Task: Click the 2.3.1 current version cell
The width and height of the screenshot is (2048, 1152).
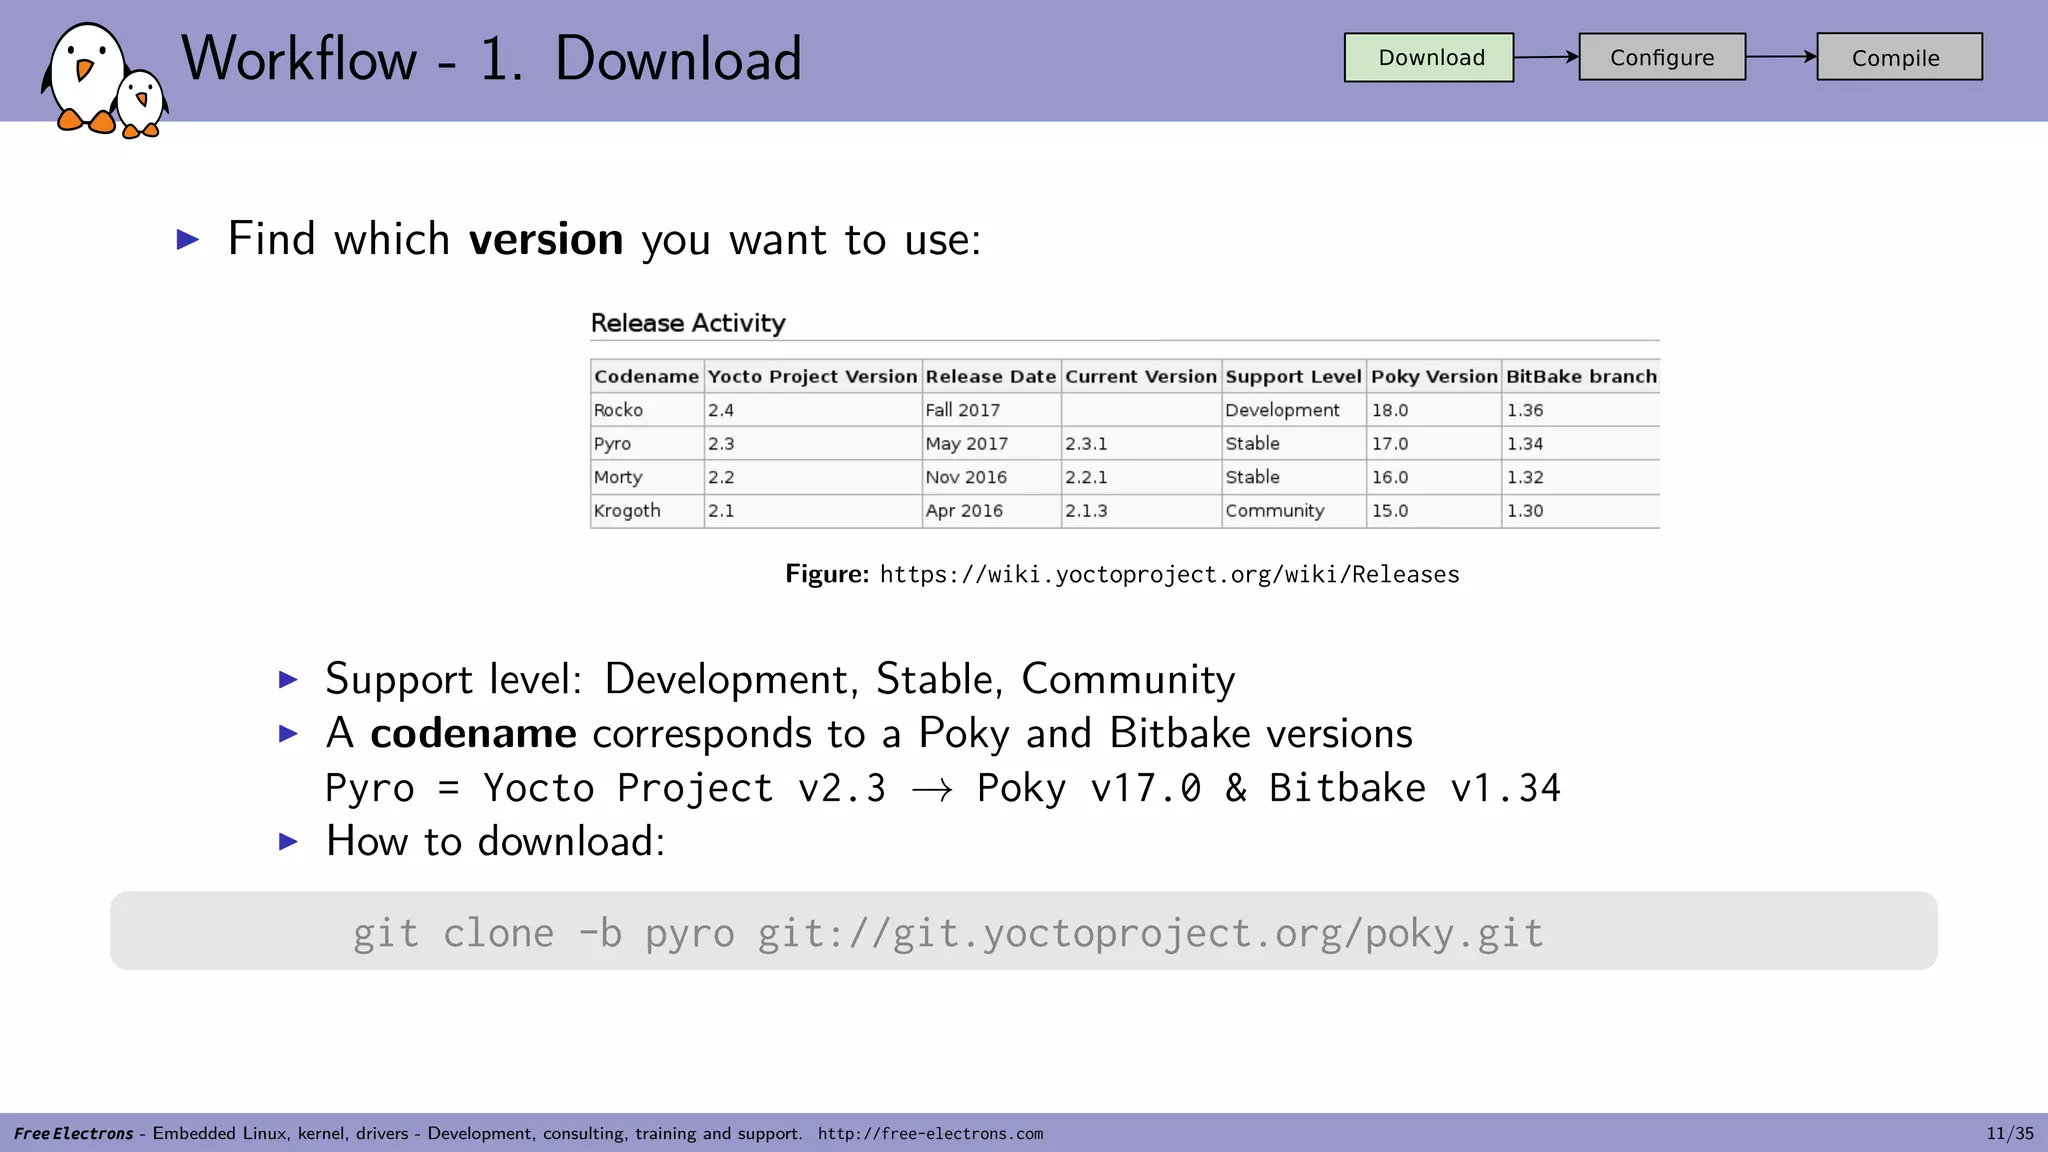Action: point(1141,443)
